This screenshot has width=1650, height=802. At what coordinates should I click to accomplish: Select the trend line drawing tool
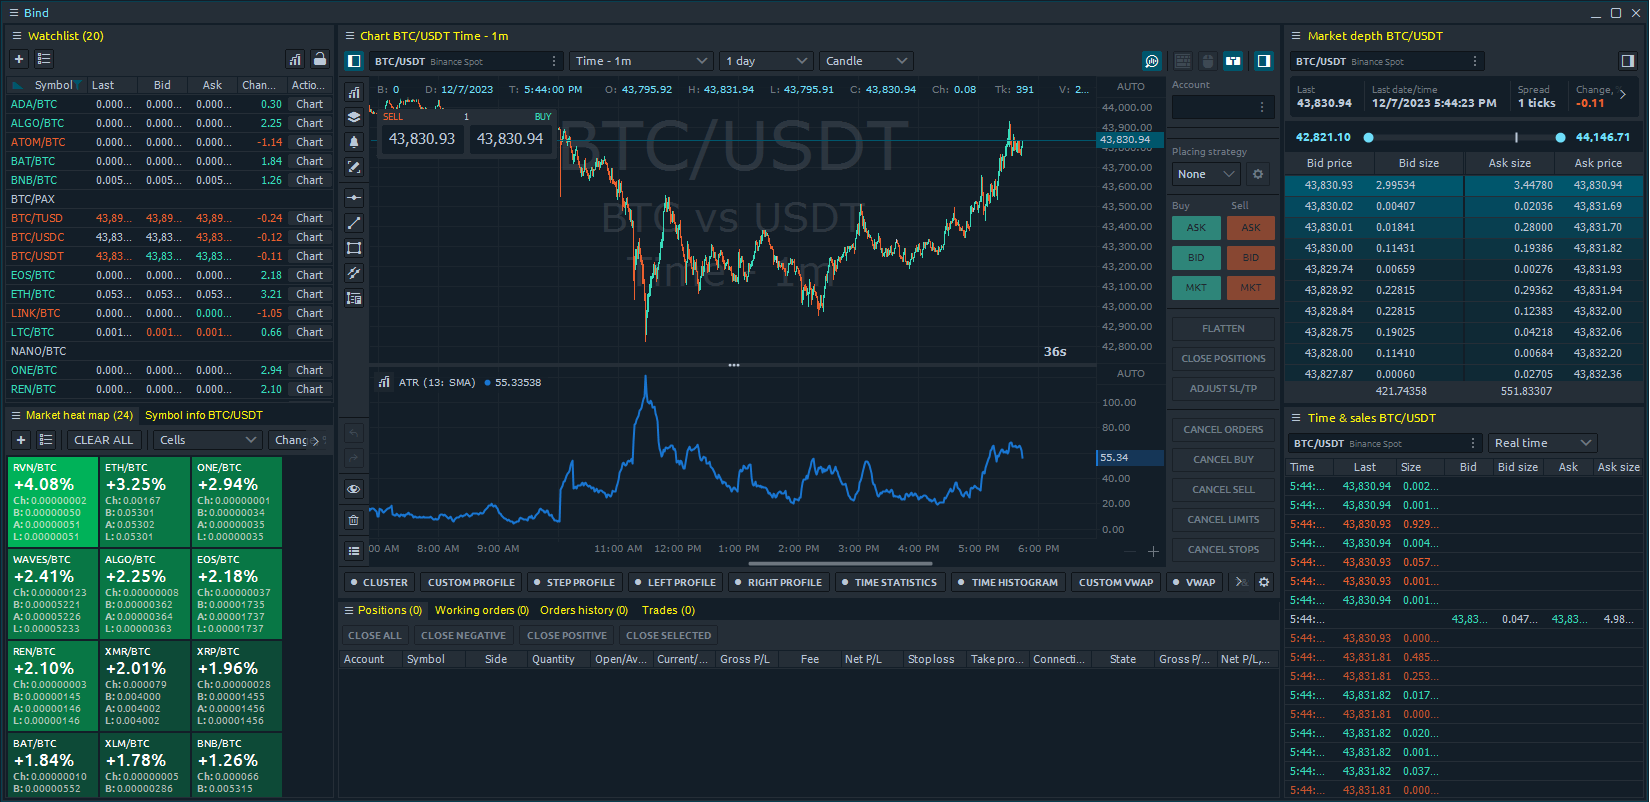(354, 223)
